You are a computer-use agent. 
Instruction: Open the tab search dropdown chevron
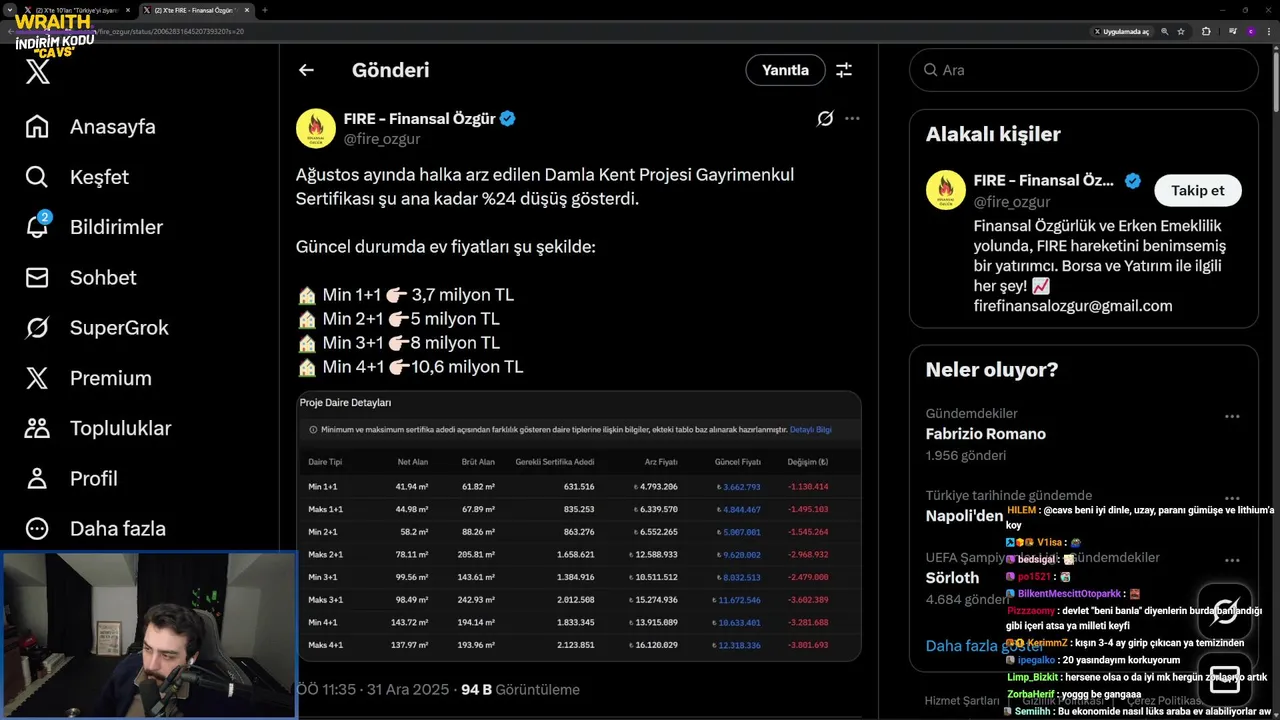[x=9, y=9]
